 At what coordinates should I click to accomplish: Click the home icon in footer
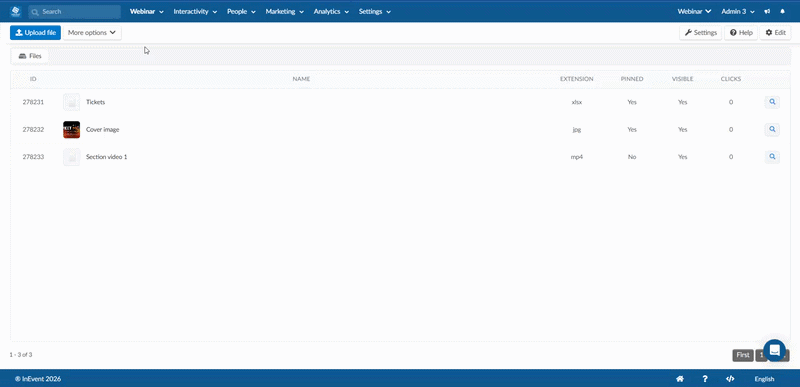tap(680, 379)
